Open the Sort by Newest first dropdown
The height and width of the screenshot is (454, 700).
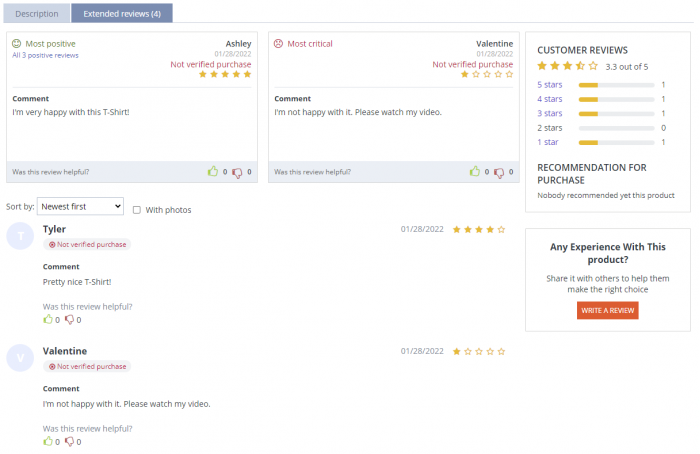[x=80, y=206]
